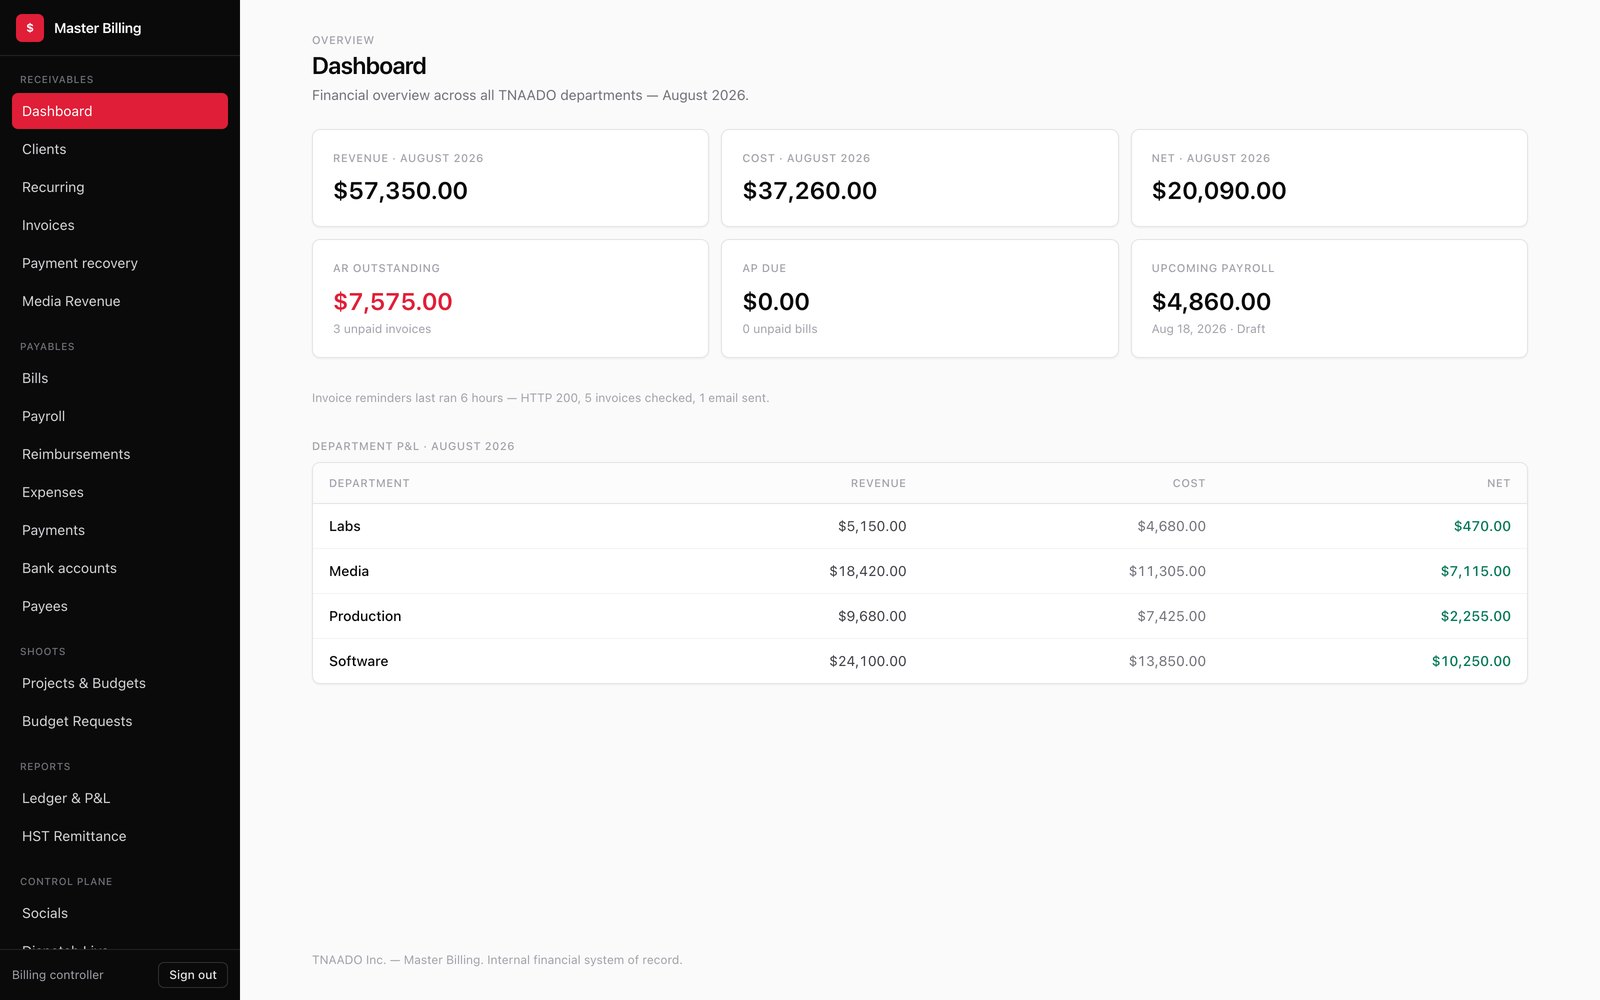Click the AR Outstanding $7,575.00 amount
This screenshot has height=1000, width=1600.
(393, 301)
